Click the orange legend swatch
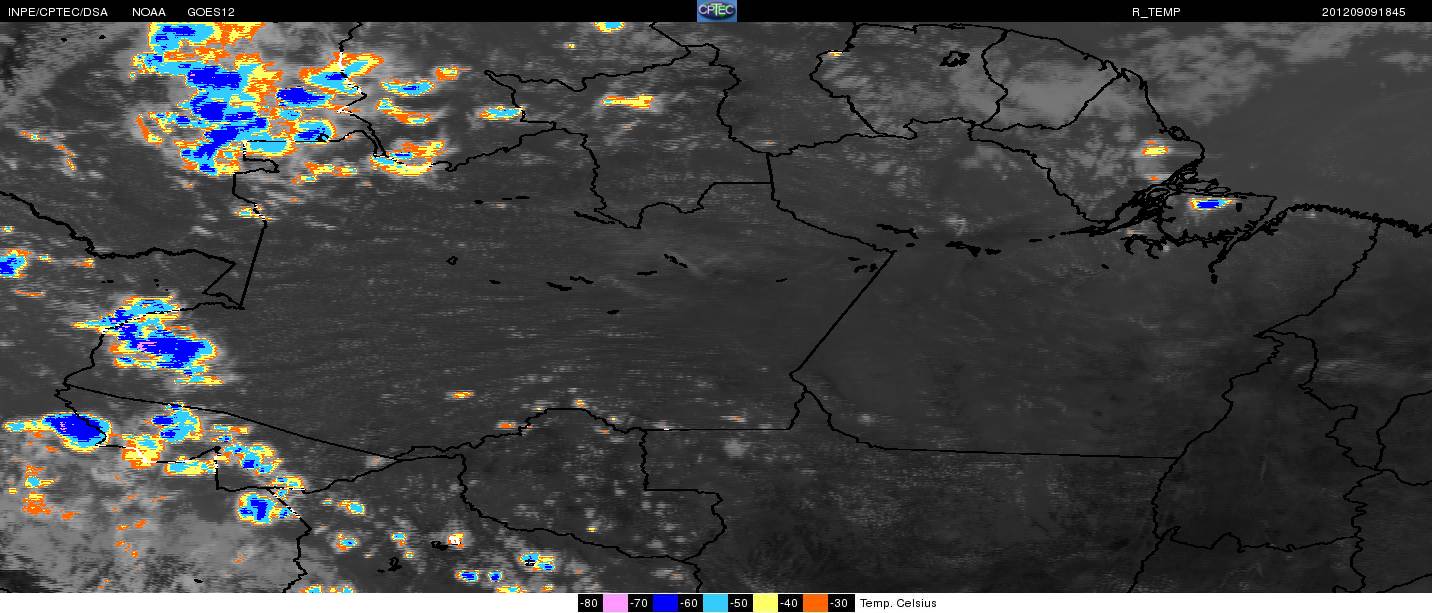1432x613 pixels. [815, 603]
